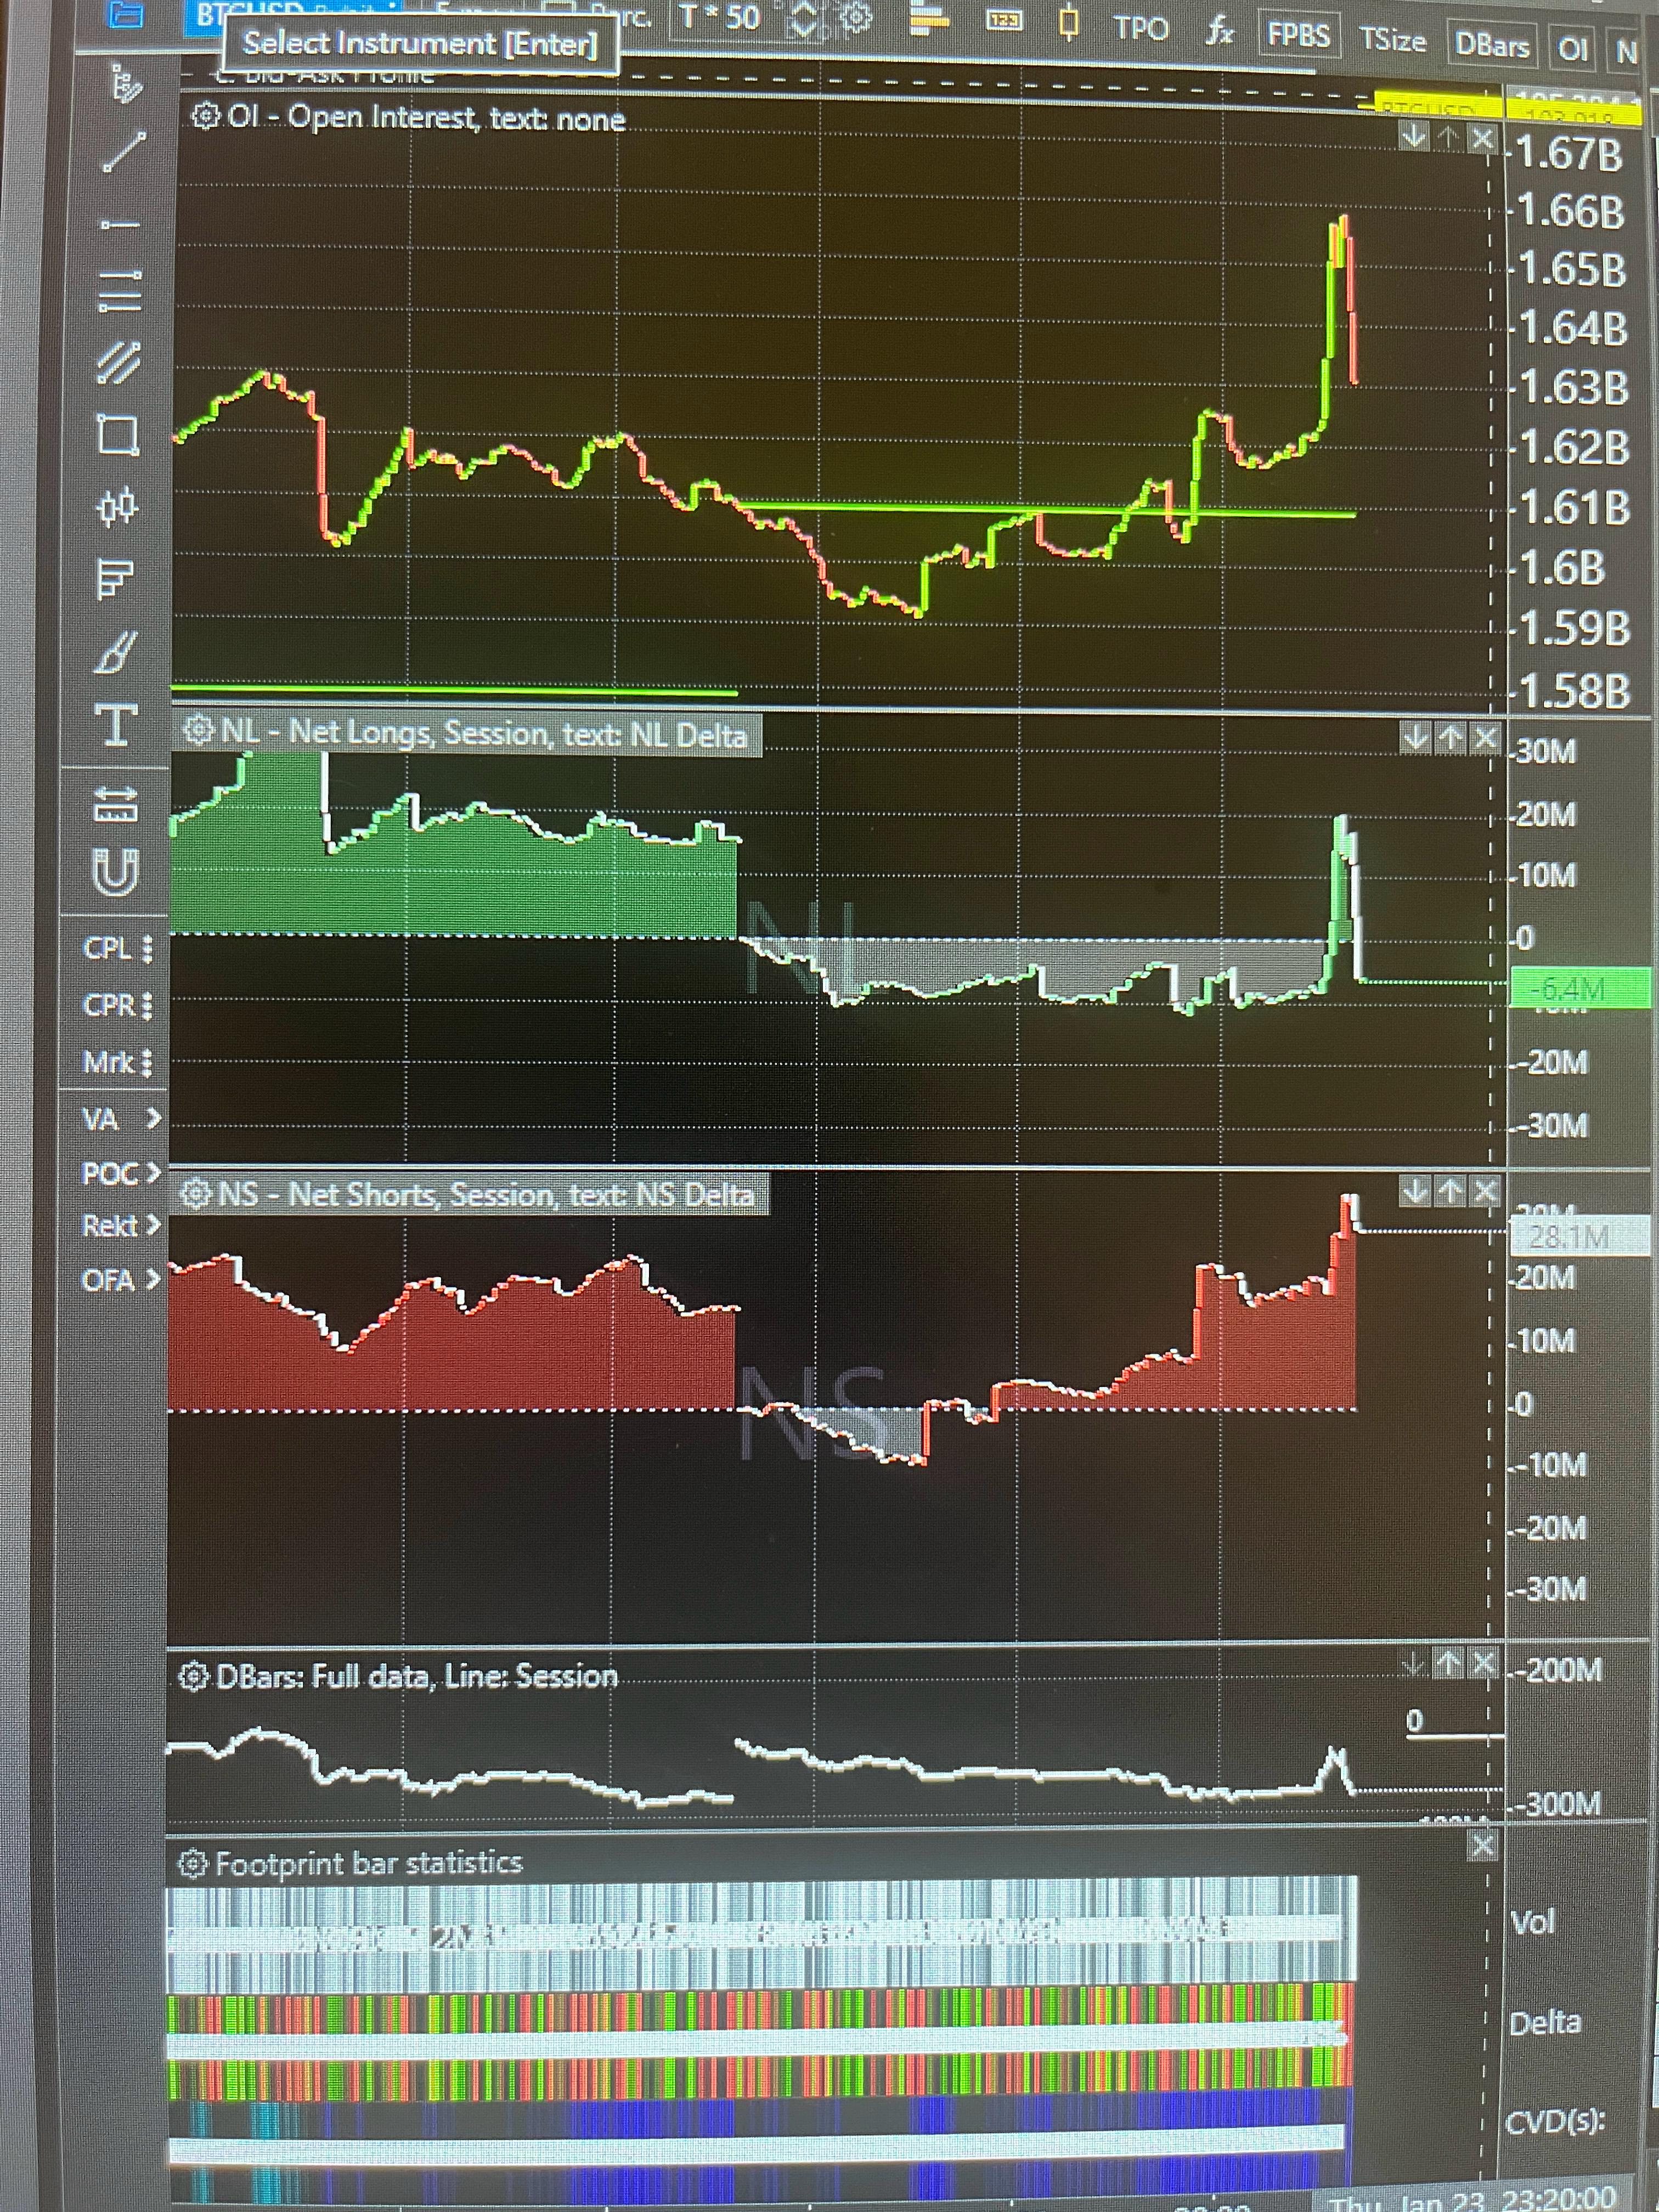Click the CVD(s) row label
Screen dimensions: 1659x2212
click(x=1555, y=2121)
